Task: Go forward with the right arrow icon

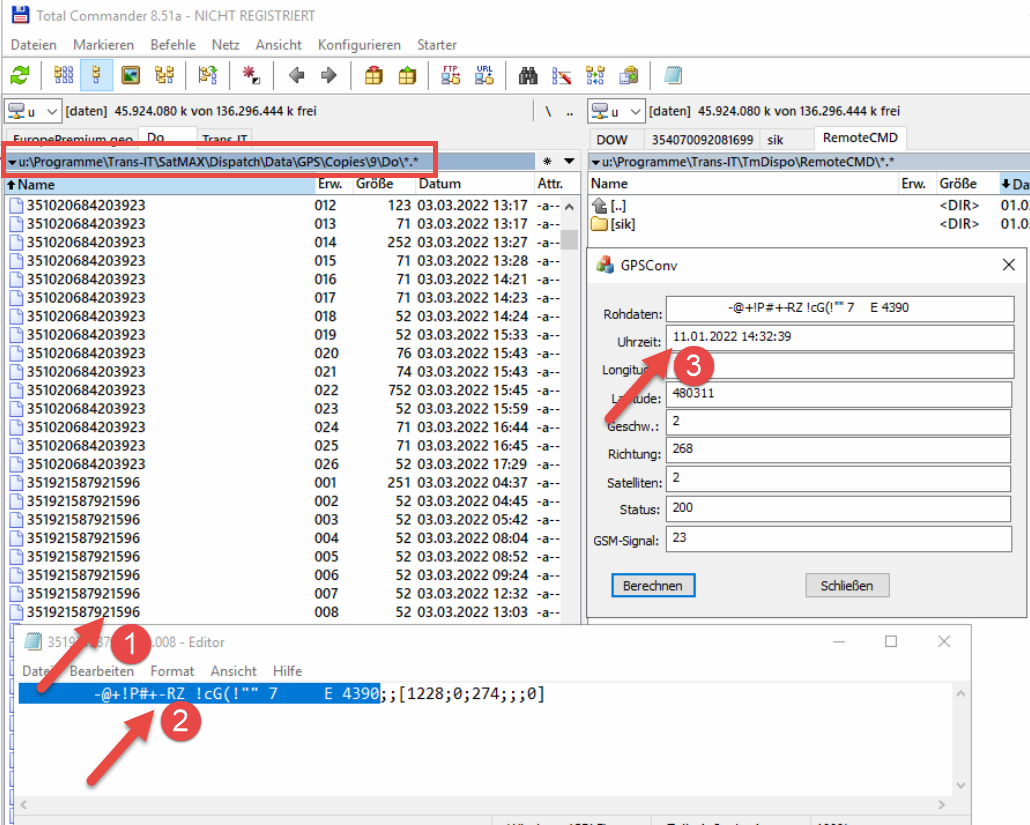Action: [x=328, y=75]
